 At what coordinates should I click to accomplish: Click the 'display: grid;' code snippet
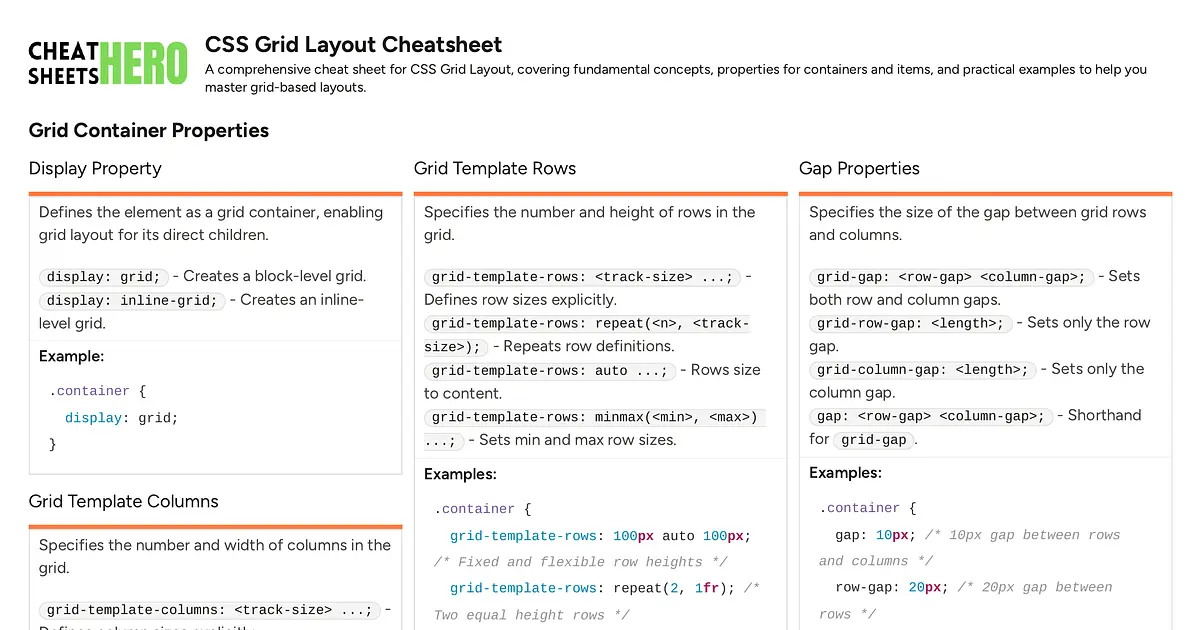[x=104, y=277]
